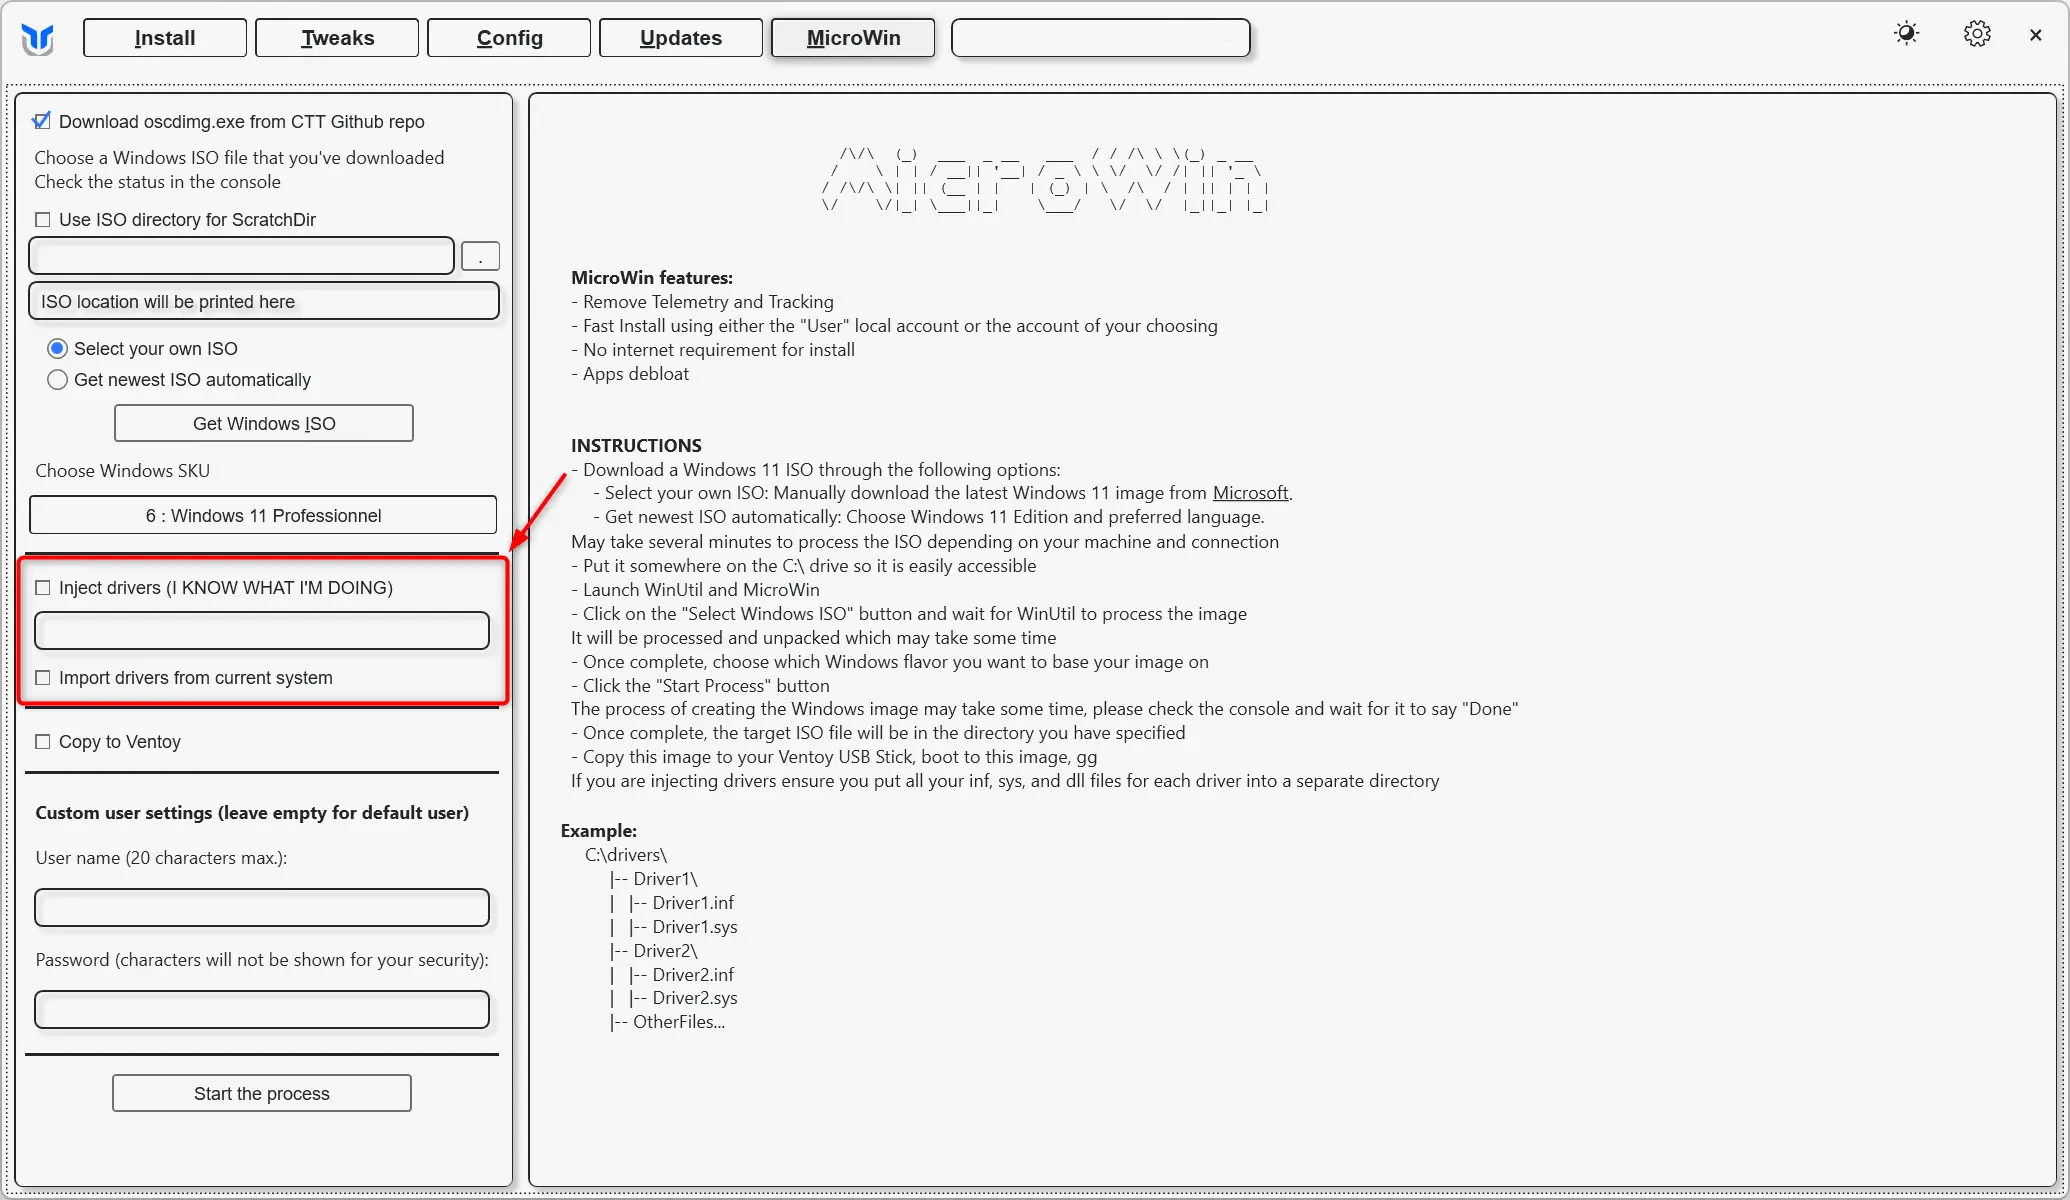Click the Start the process button
Screen dimensions: 2070x1200
(261, 1093)
